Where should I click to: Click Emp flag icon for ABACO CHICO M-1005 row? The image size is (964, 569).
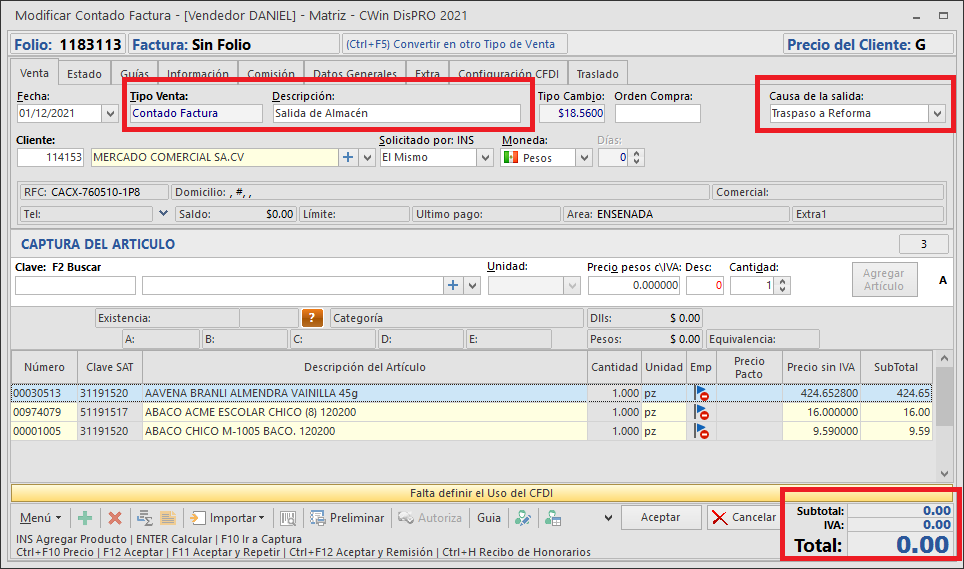coord(701,431)
